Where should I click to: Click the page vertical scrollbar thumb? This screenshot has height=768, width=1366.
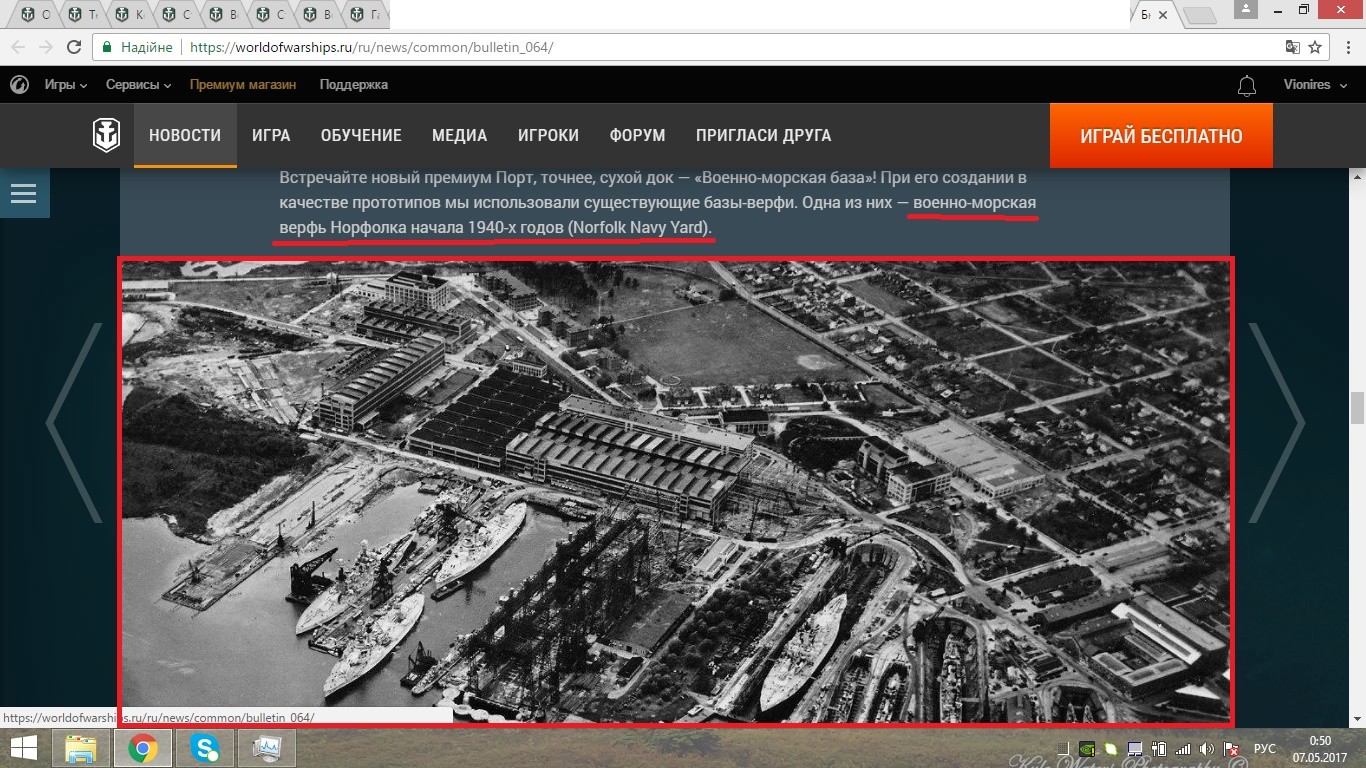(1357, 408)
